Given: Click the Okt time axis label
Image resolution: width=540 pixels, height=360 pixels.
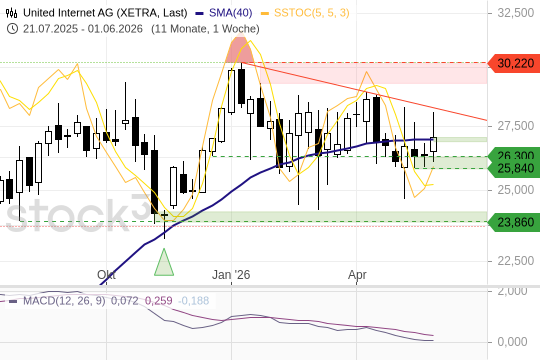Looking at the screenshot, I should pos(106,275).
